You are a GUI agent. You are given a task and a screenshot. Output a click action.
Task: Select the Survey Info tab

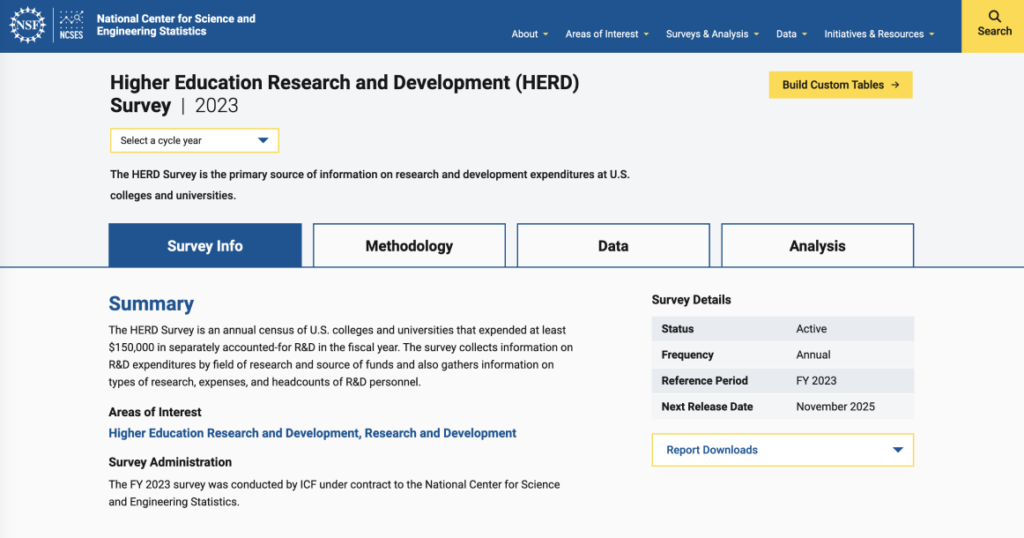(x=205, y=246)
